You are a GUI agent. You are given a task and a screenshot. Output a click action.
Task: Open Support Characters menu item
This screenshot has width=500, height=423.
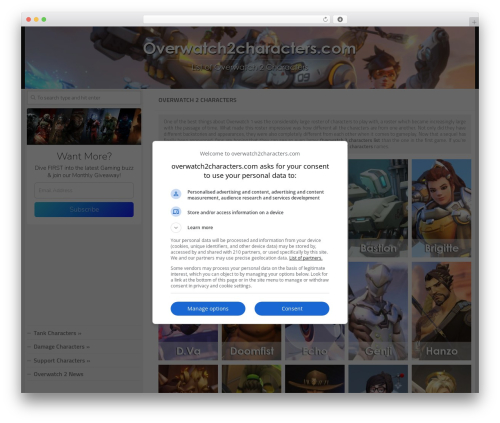point(62,360)
